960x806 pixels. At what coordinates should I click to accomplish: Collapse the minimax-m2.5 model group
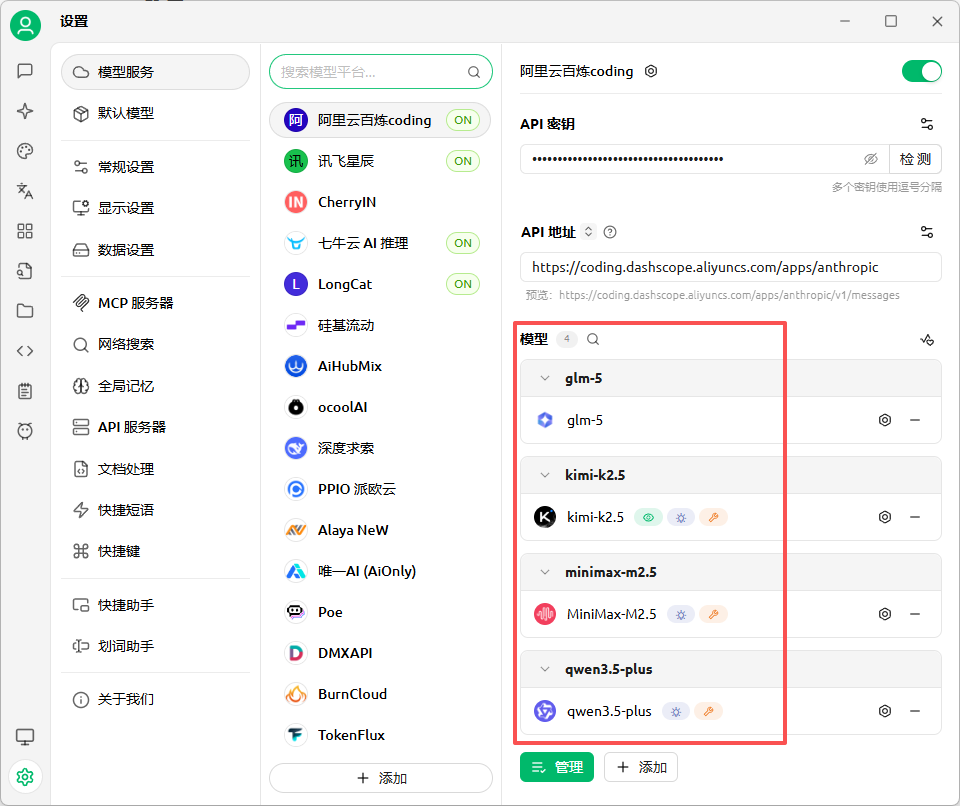click(x=545, y=572)
